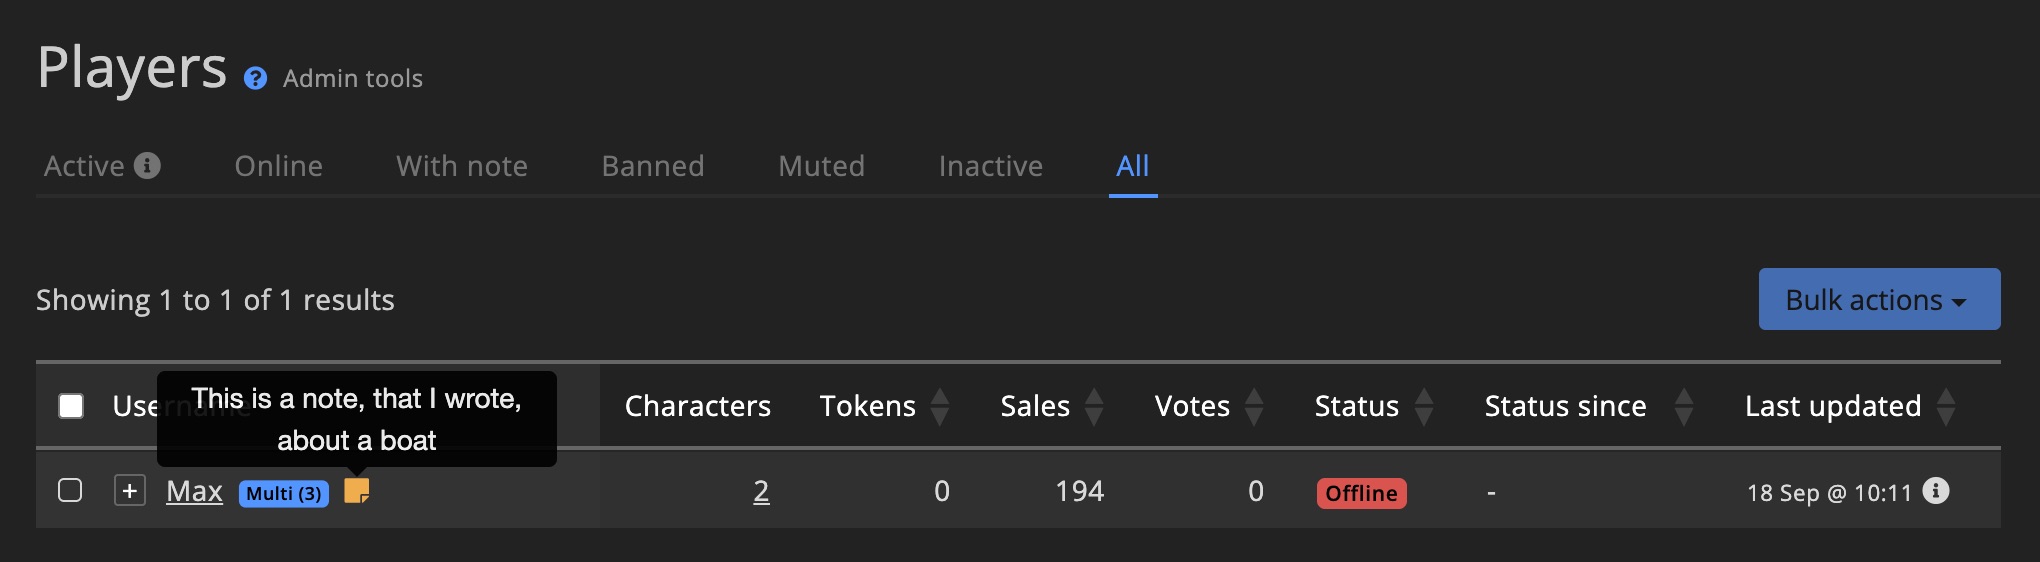The height and width of the screenshot is (562, 2040).
Task: Sort the table by Tokens column
Action: click(939, 406)
